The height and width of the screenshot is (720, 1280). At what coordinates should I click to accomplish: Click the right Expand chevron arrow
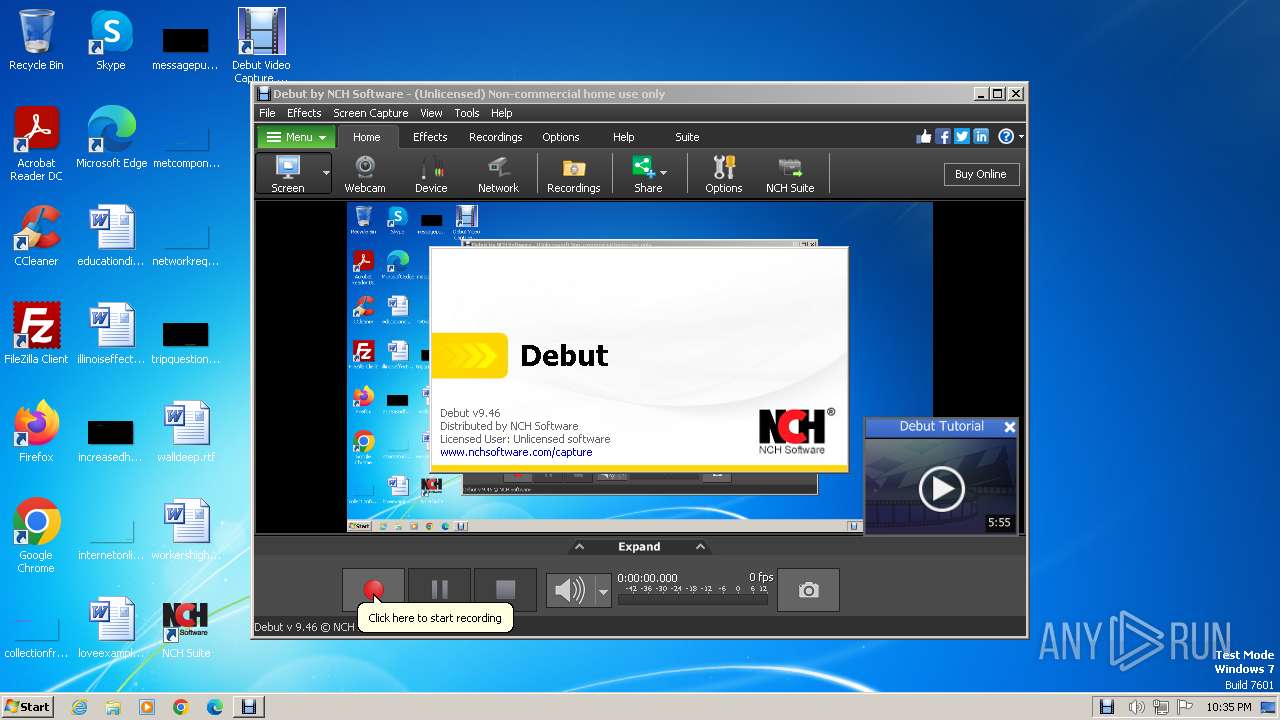(x=700, y=547)
